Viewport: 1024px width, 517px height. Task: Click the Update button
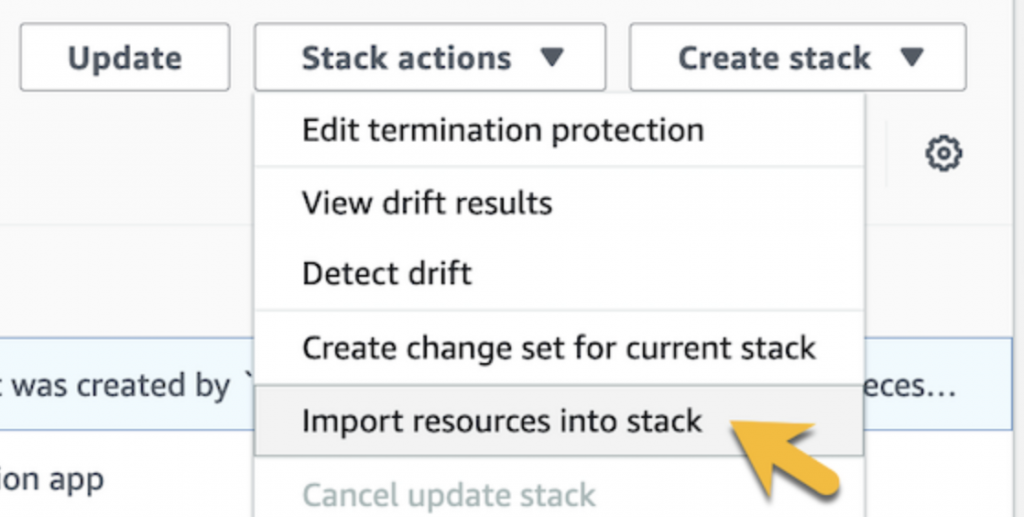(124, 58)
